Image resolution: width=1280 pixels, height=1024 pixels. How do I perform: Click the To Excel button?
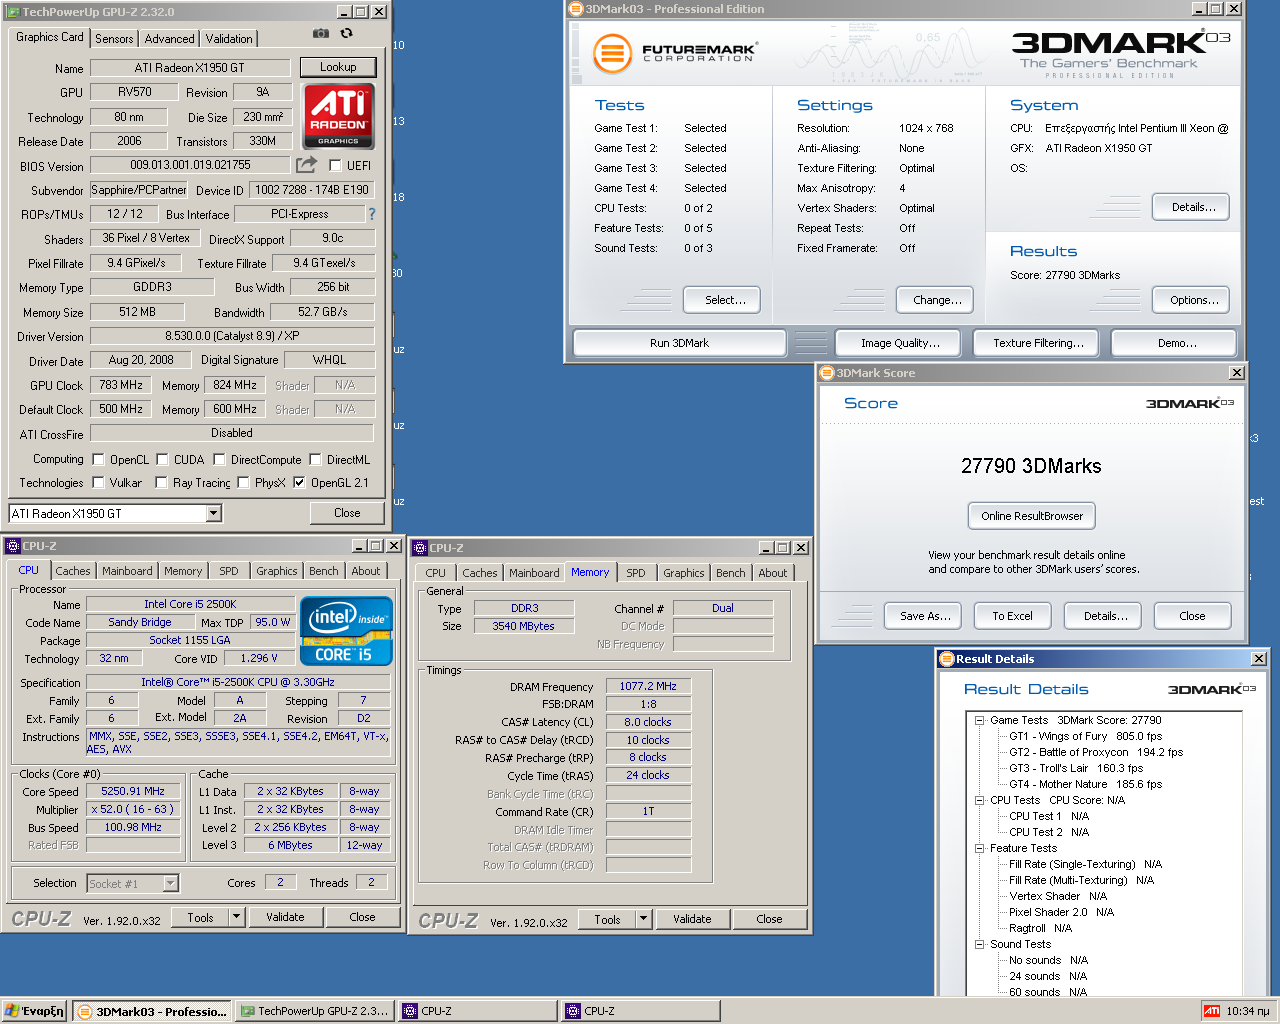pos(1012,616)
